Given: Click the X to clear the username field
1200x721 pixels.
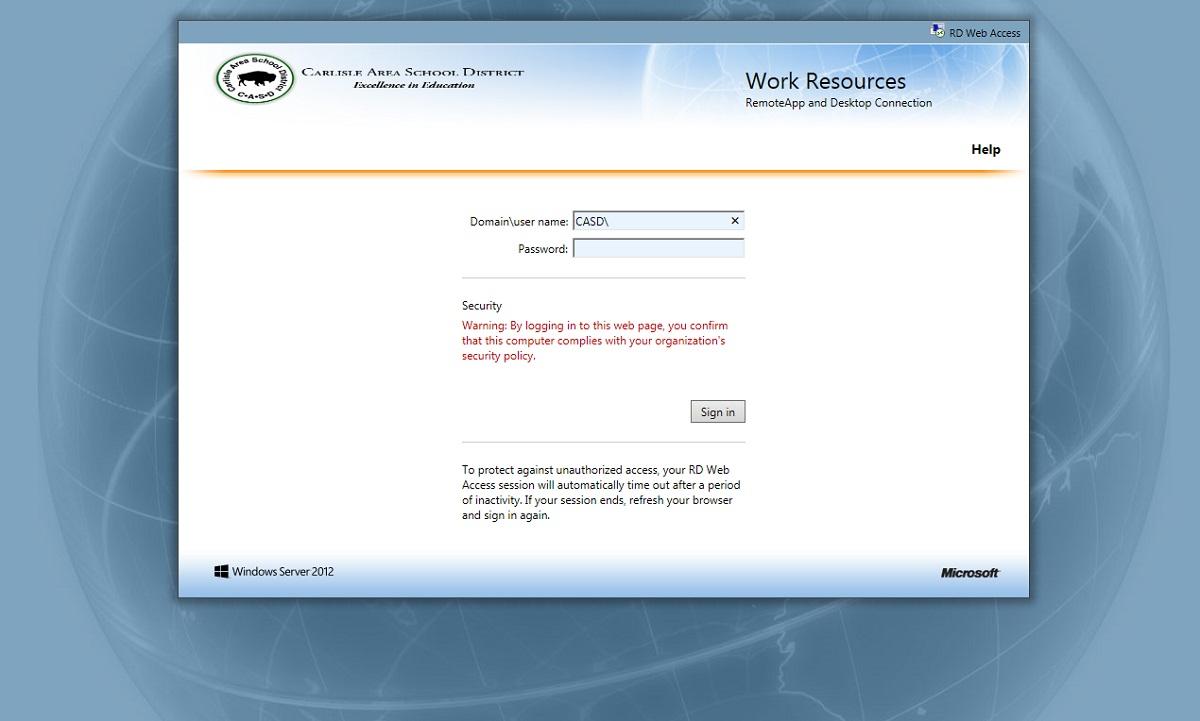Looking at the screenshot, I should point(734,220).
